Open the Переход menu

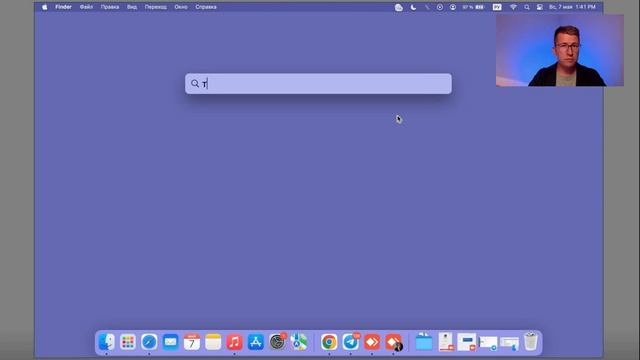coord(156,7)
